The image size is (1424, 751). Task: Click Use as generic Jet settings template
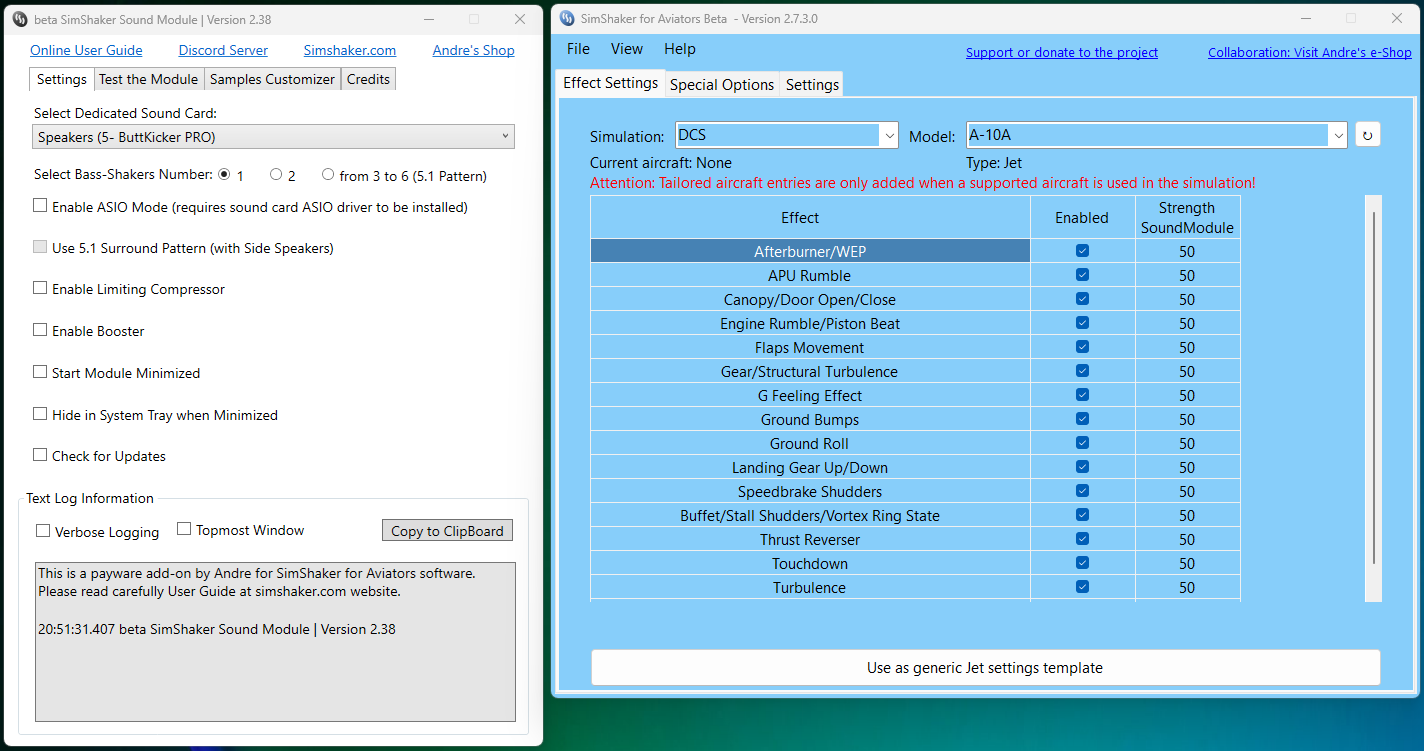click(x=985, y=667)
